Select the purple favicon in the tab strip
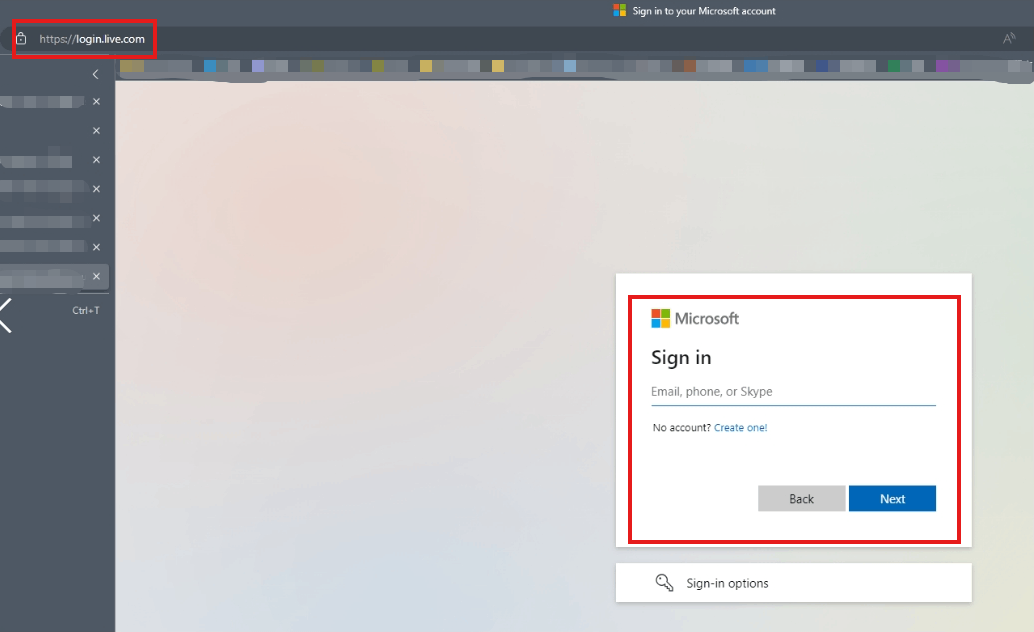The height and width of the screenshot is (632, 1034). tap(944, 65)
